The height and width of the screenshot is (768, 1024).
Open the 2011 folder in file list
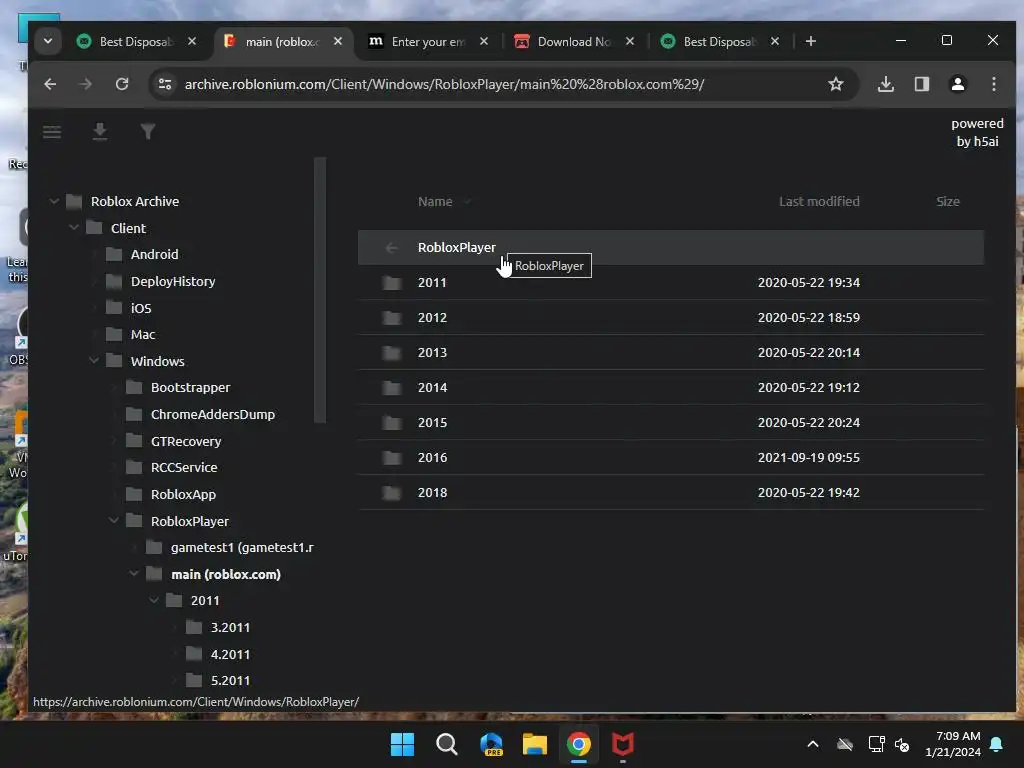click(671, 283)
